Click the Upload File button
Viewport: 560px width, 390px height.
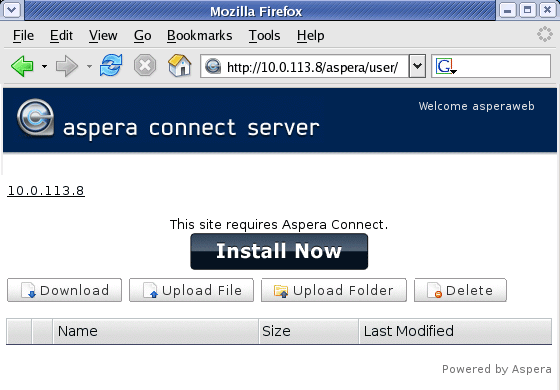[191, 290]
